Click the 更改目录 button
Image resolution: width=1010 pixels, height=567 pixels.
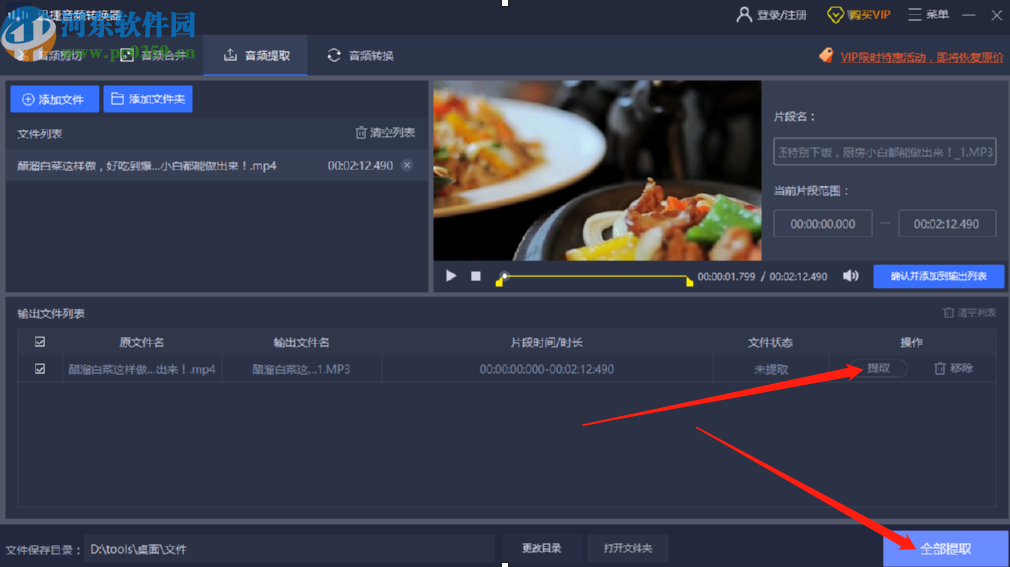point(542,548)
